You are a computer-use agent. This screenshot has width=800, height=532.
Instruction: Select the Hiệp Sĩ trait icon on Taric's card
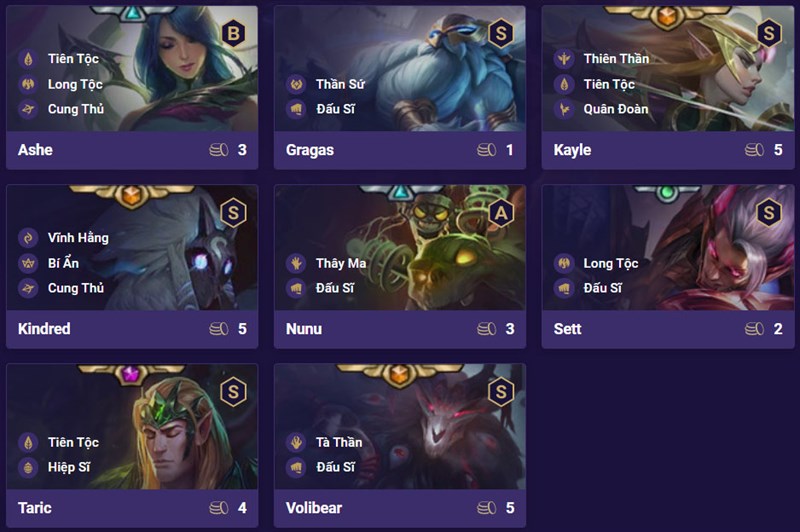click(29, 467)
